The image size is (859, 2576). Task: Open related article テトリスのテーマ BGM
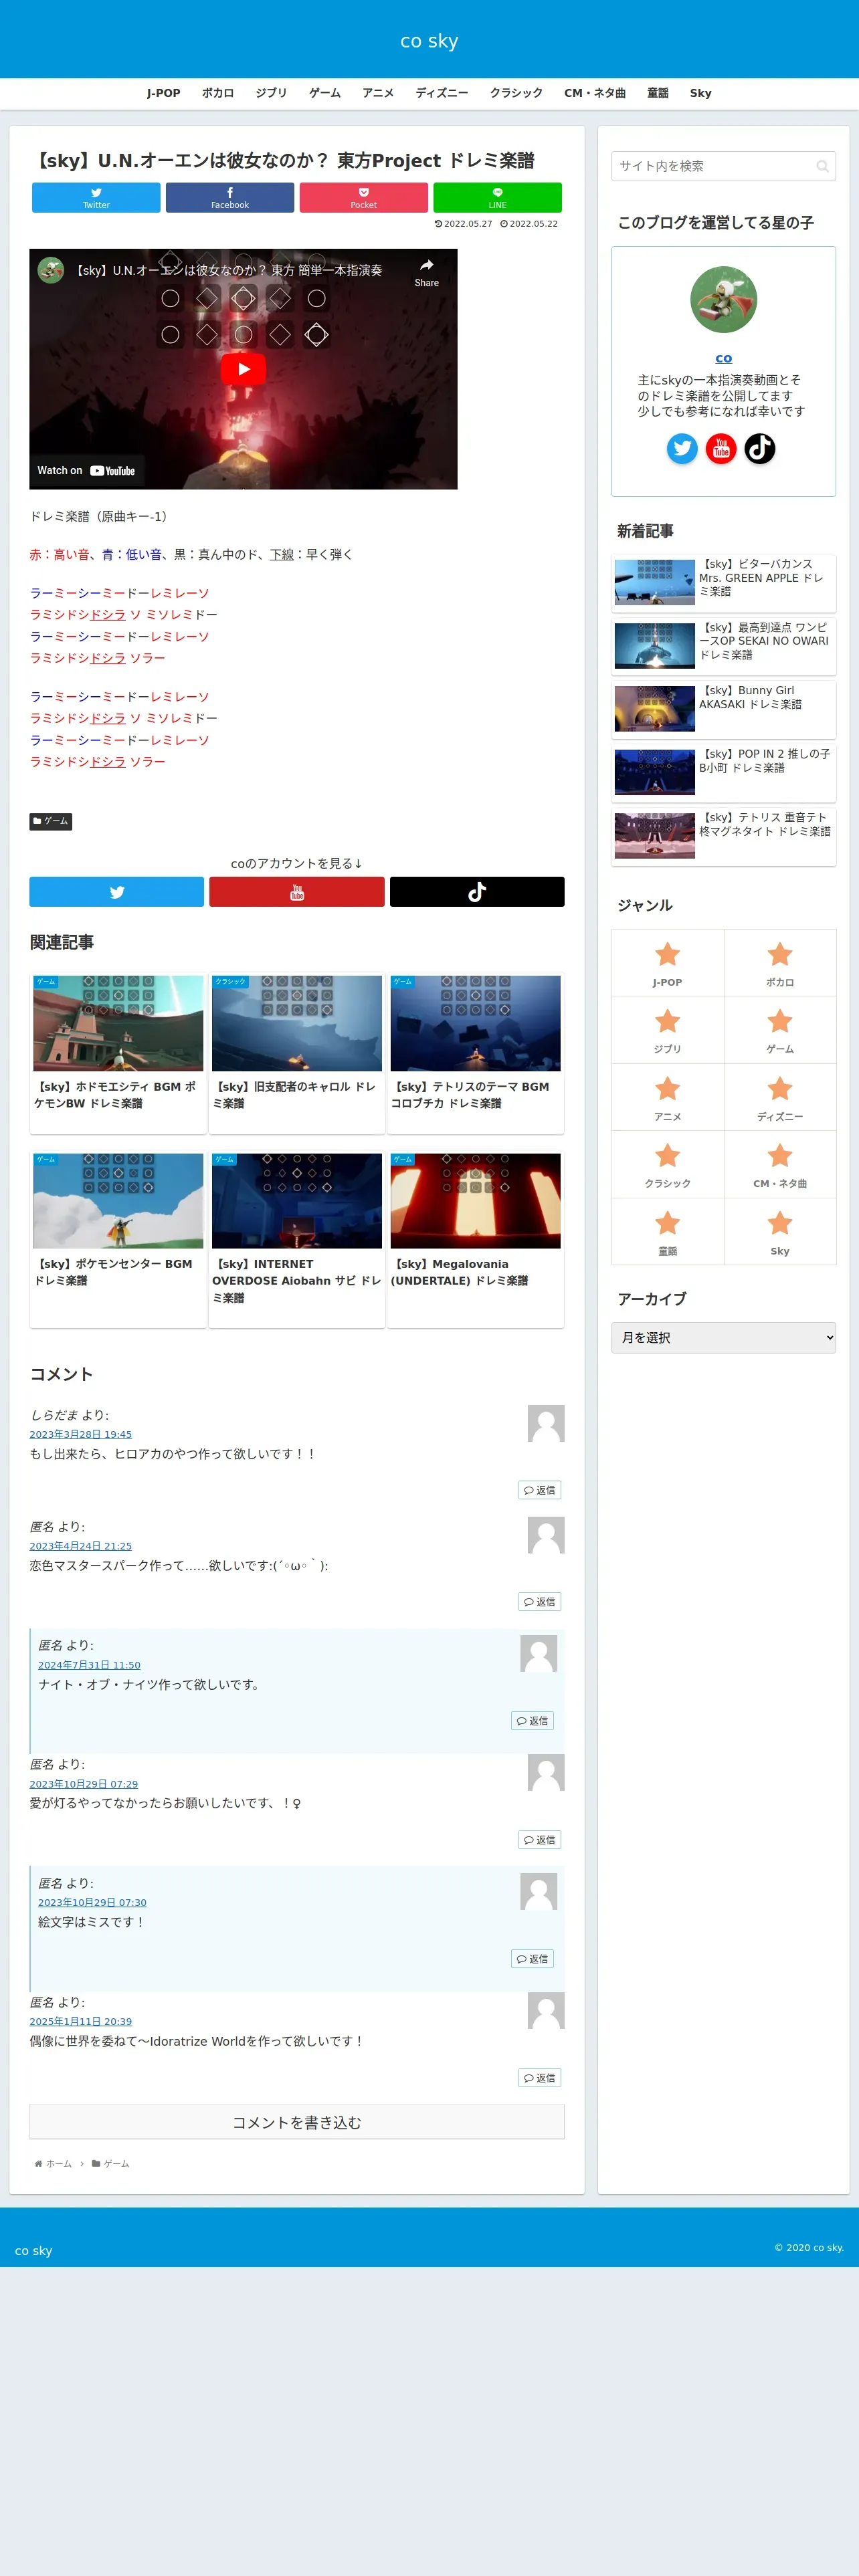[x=476, y=1053]
